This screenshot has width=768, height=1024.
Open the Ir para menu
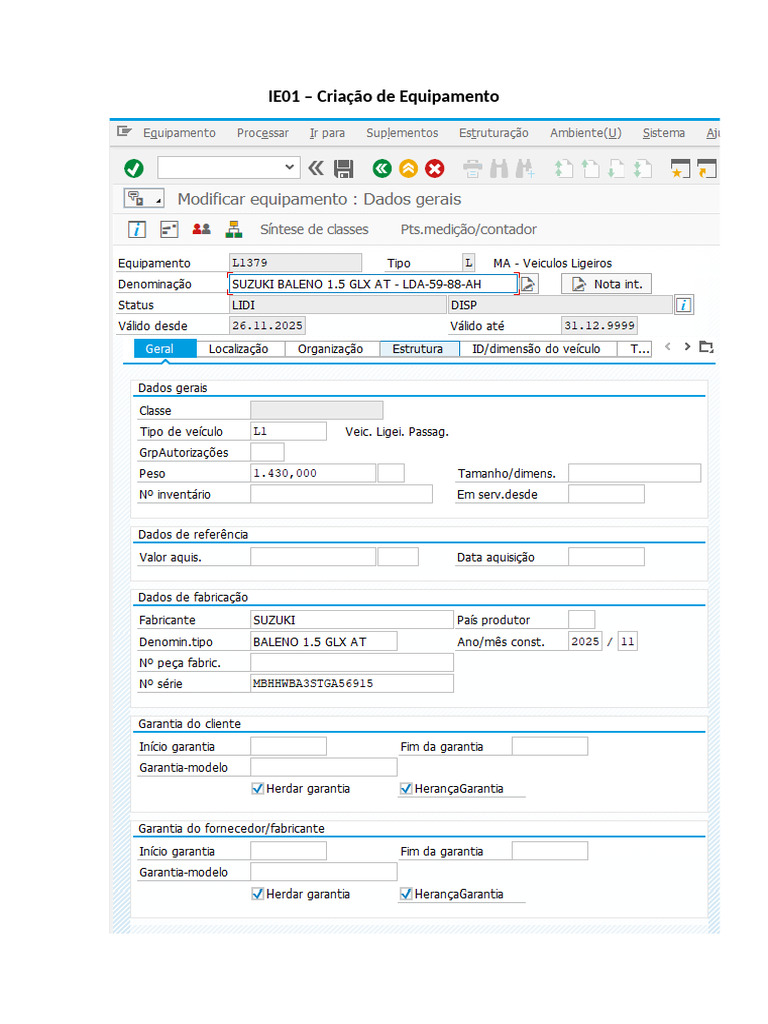tap(327, 133)
